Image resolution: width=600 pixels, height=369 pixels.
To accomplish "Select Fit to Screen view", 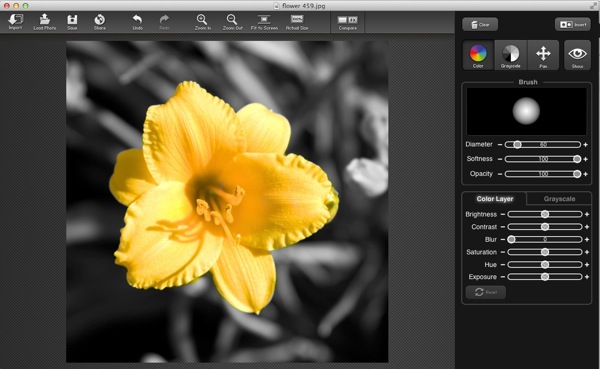I will [264, 22].
